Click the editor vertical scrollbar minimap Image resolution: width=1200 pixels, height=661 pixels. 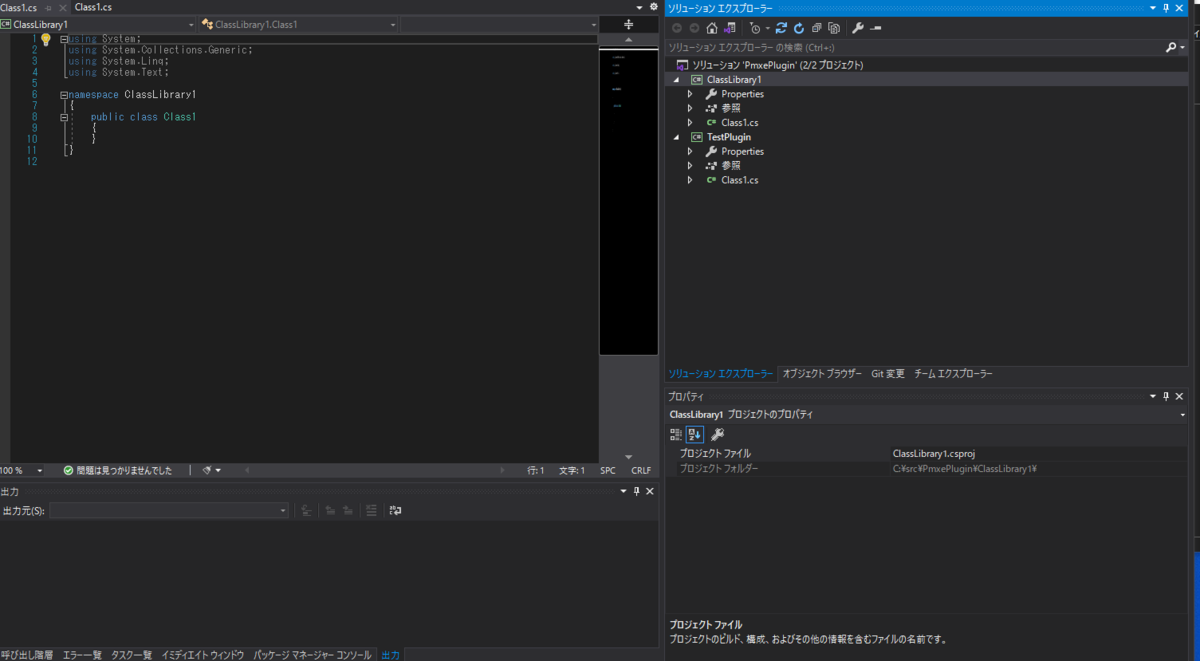628,200
